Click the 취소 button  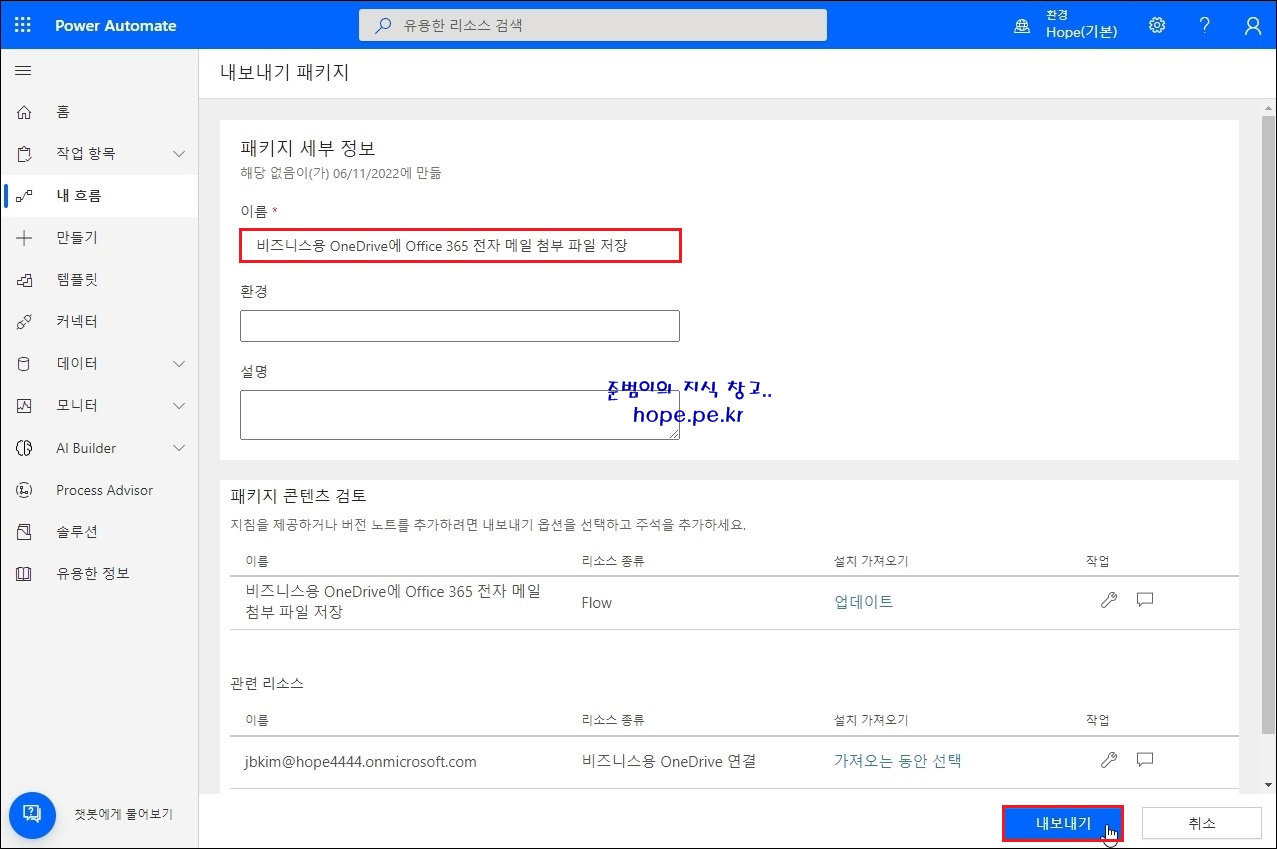[1202, 823]
